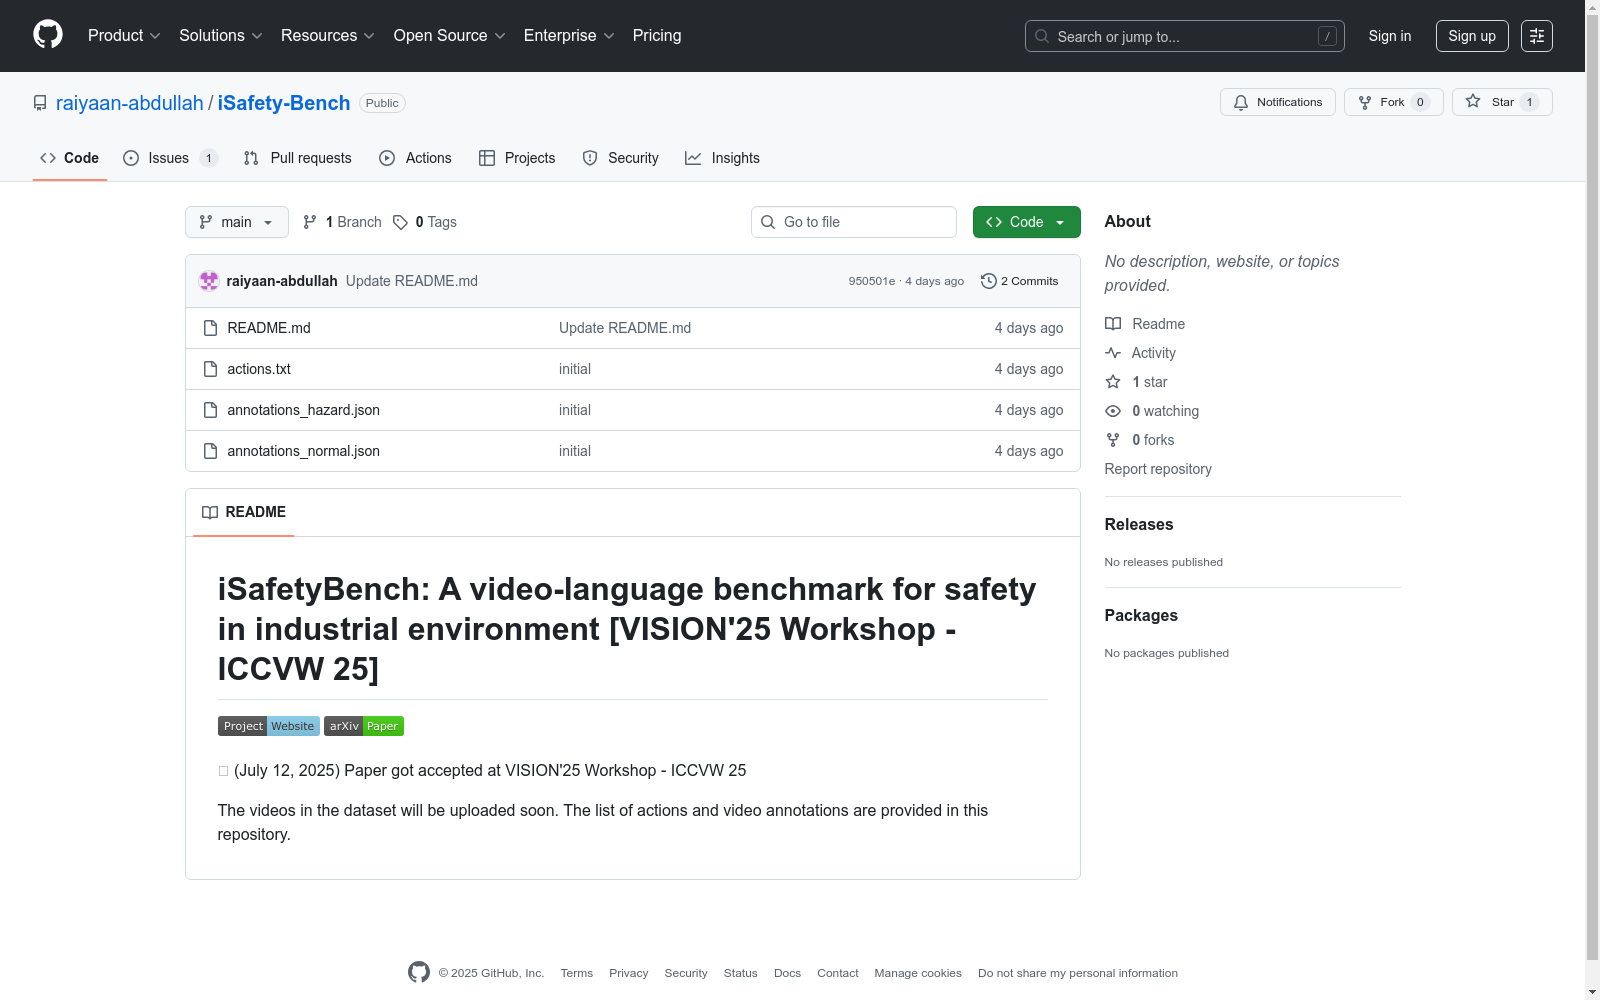Expand the green Code dropdown

click(1027, 222)
